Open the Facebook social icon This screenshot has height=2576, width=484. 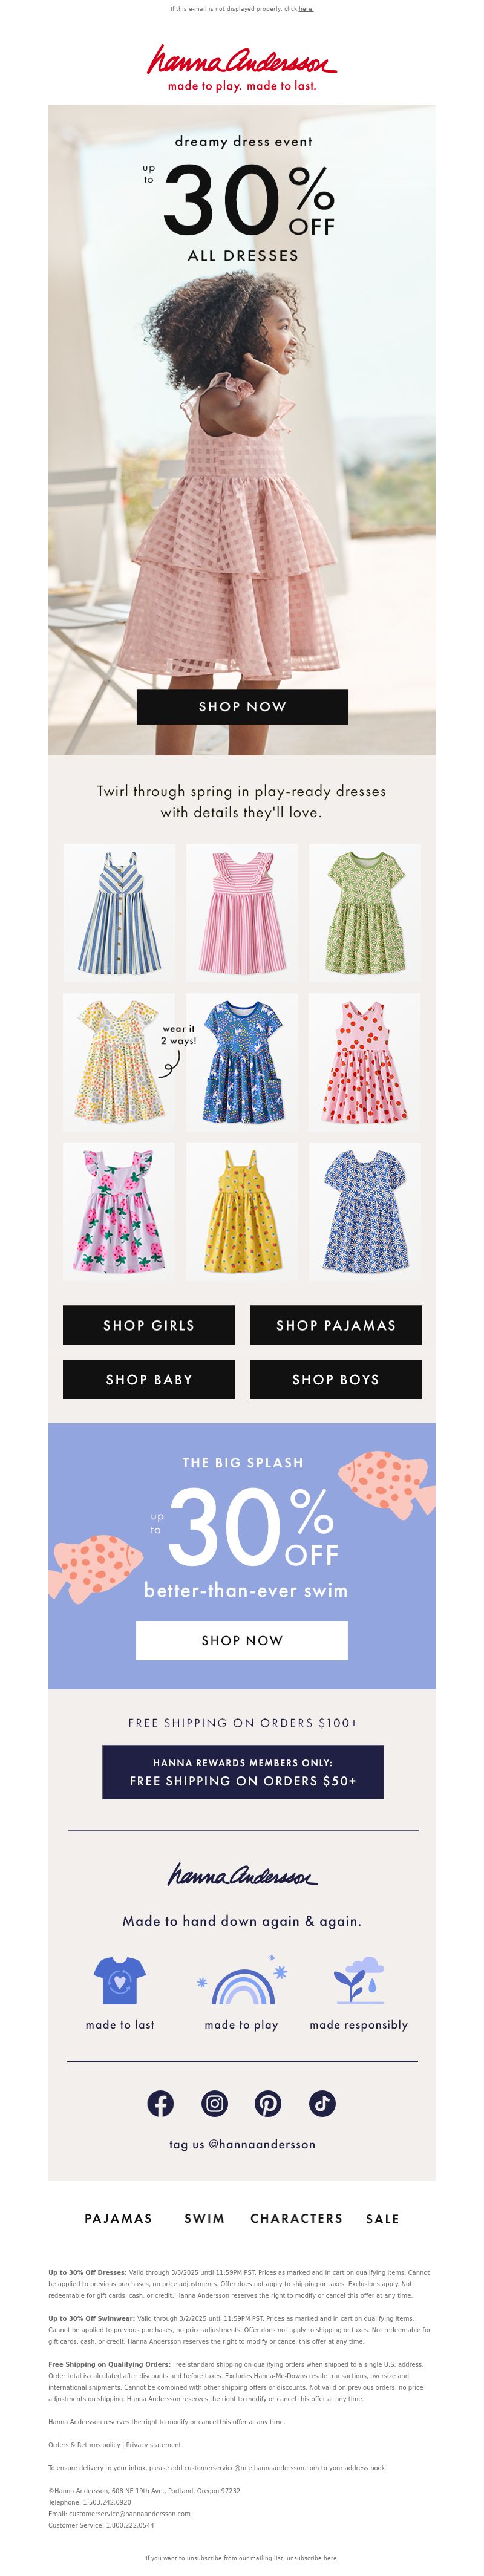161,2104
